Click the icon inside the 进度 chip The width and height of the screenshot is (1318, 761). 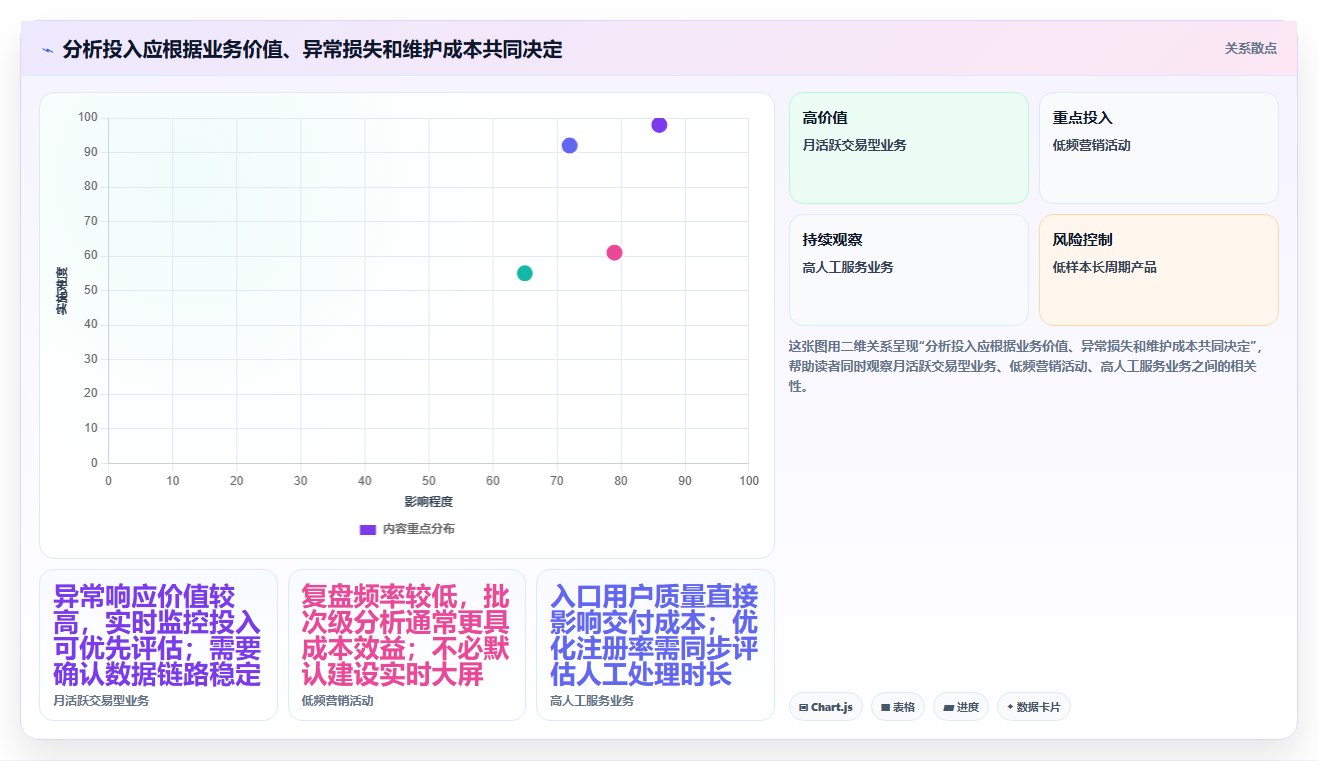pyautogui.click(x=948, y=707)
